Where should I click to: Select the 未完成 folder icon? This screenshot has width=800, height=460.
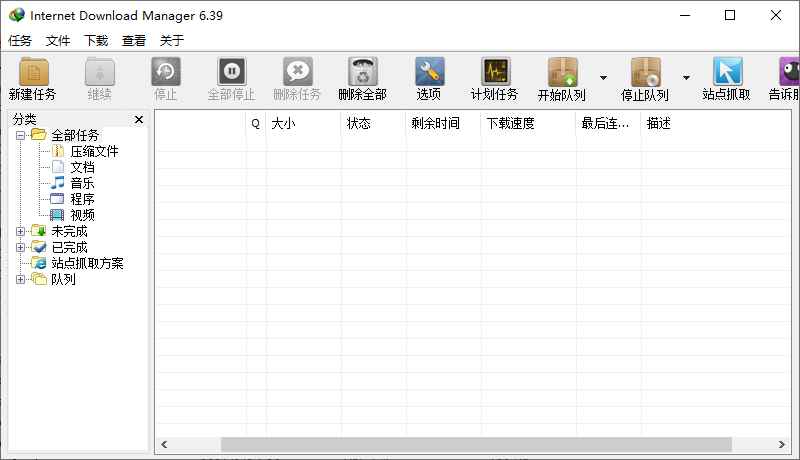click(39, 231)
